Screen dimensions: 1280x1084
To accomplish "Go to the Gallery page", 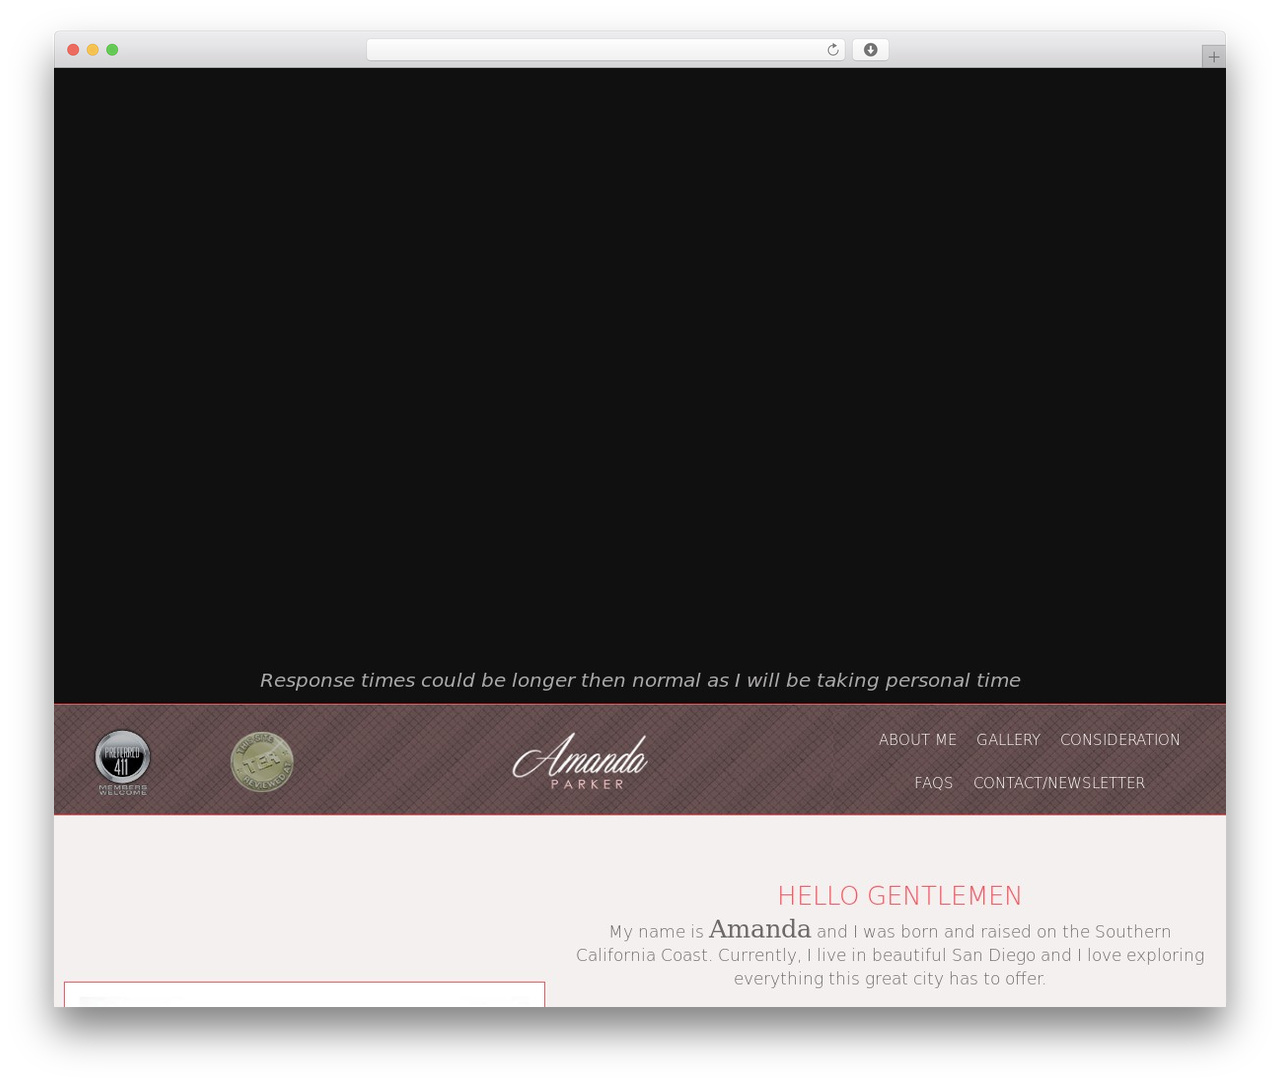I will point(1008,740).
